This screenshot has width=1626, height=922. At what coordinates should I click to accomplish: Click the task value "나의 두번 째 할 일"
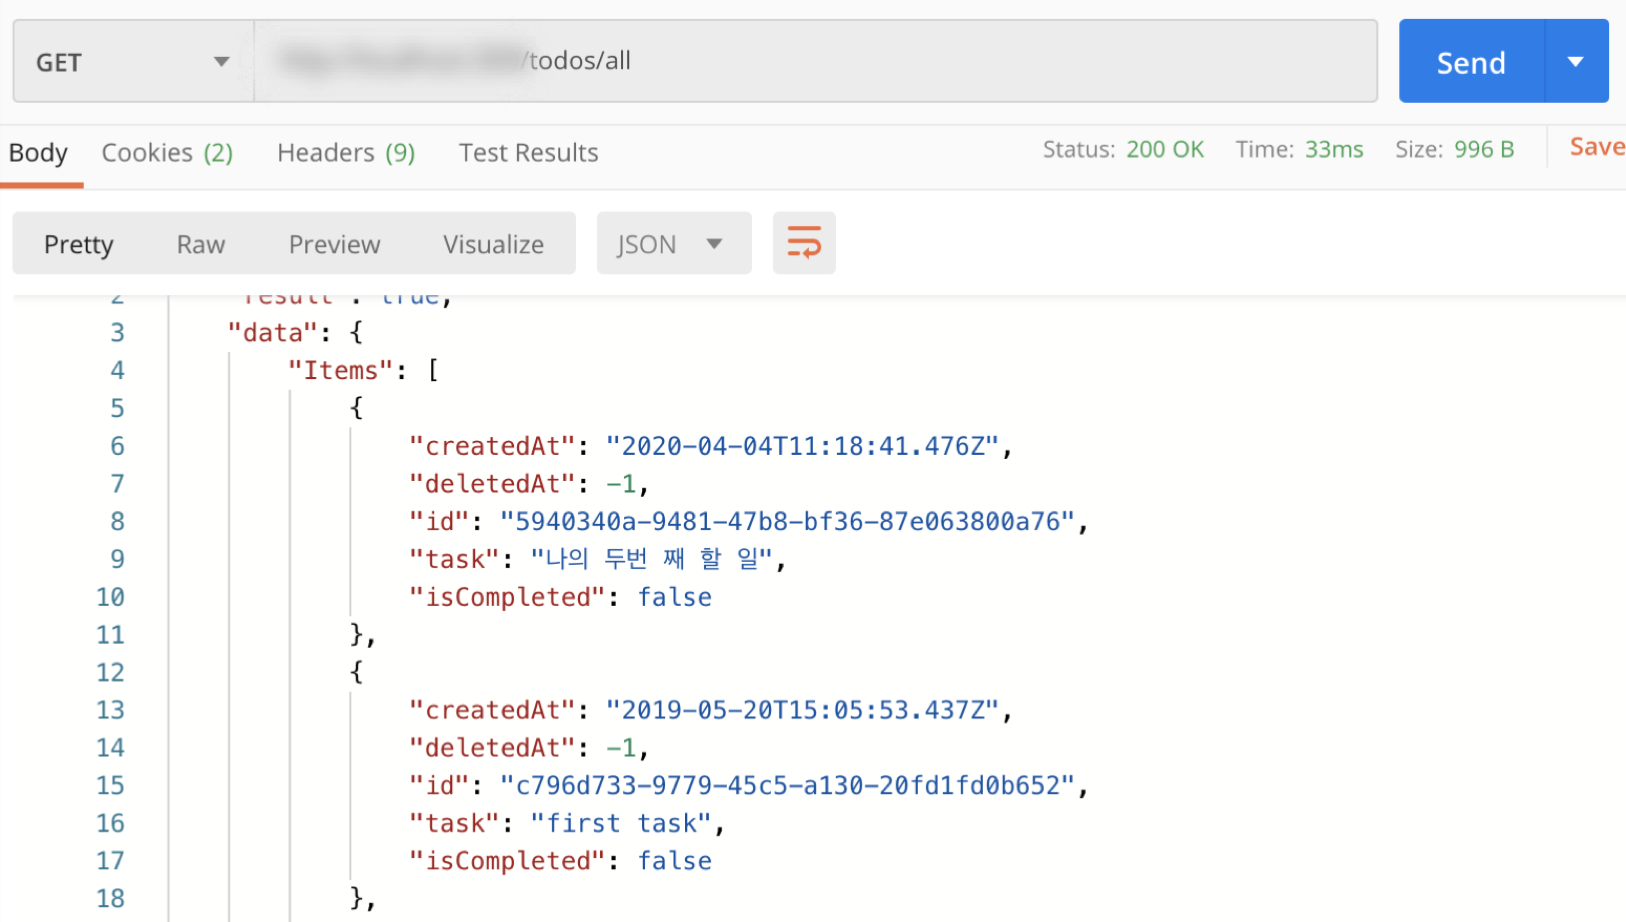pos(651,559)
